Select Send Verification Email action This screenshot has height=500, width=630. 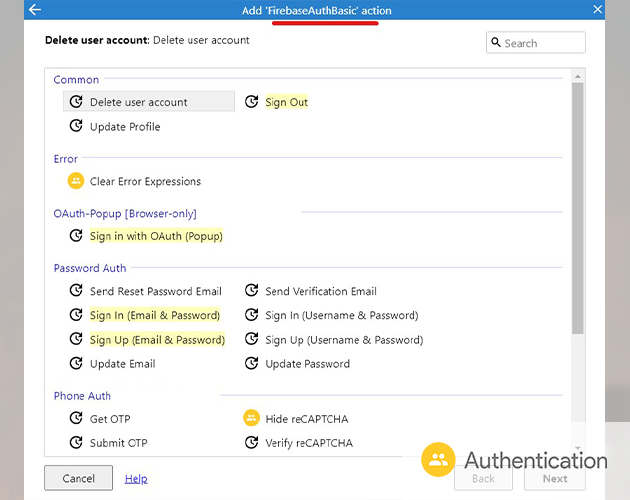pyautogui.click(x=320, y=291)
